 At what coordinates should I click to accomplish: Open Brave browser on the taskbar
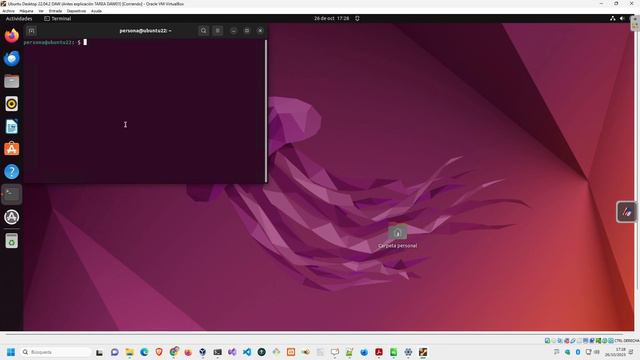click(159, 352)
